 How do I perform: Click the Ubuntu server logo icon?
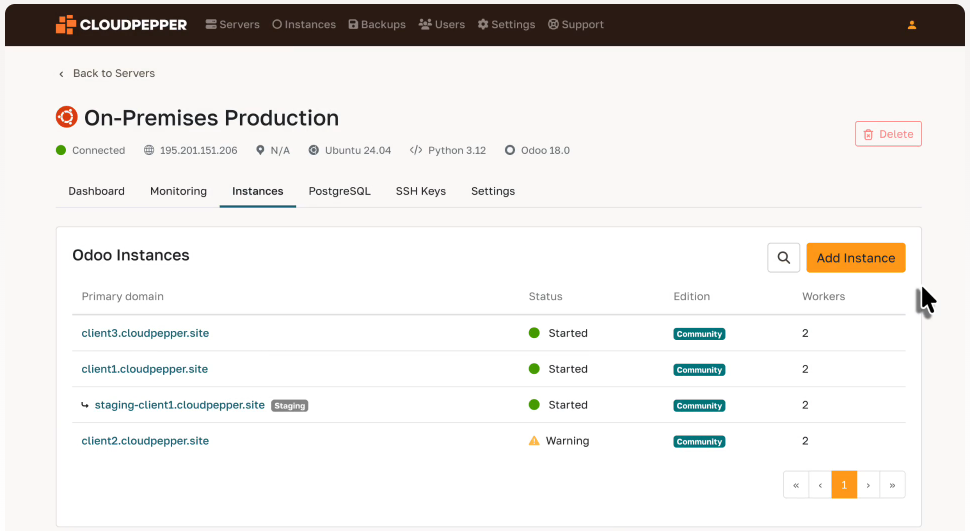[66, 118]
